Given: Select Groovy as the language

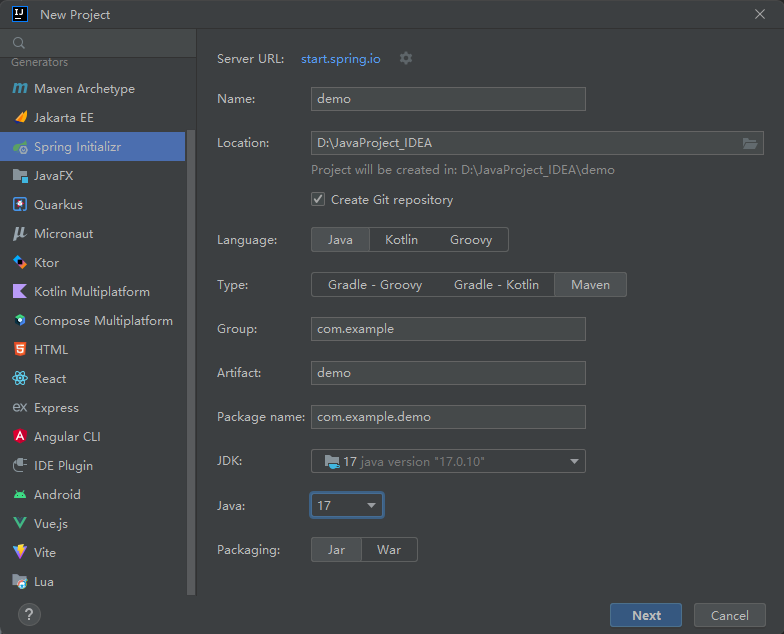Looking at the screenshot, I should tap(471, 240).
